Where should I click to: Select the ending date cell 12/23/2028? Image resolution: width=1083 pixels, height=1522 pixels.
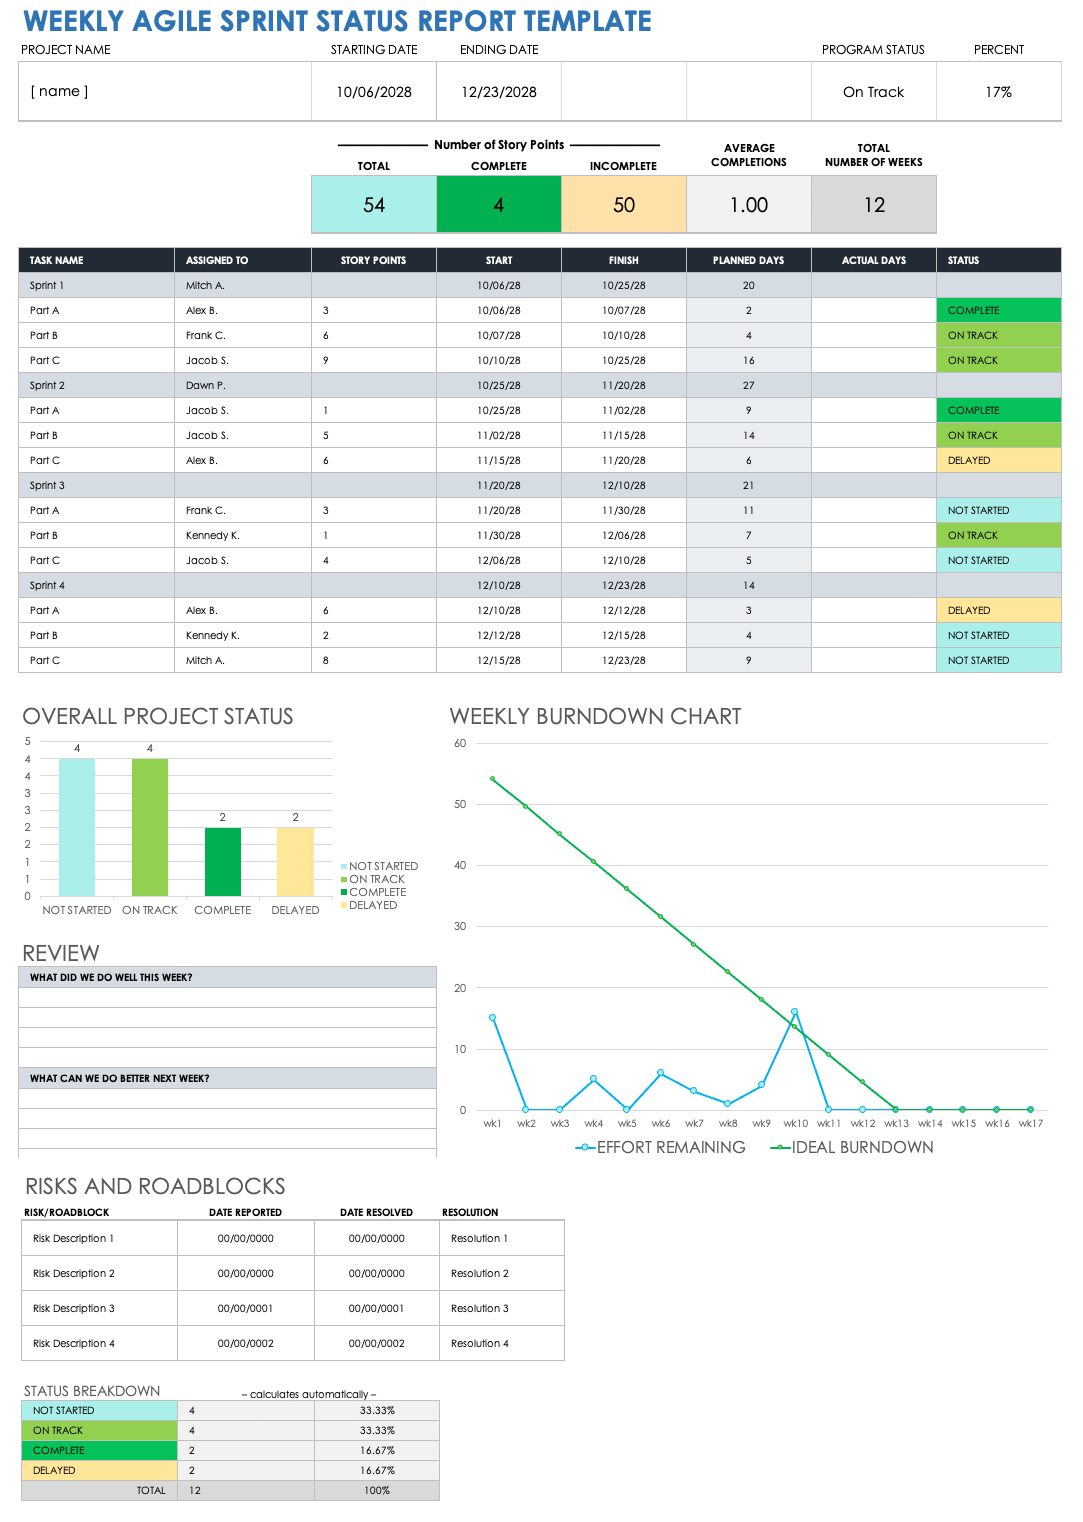click(x=499, y=92)
